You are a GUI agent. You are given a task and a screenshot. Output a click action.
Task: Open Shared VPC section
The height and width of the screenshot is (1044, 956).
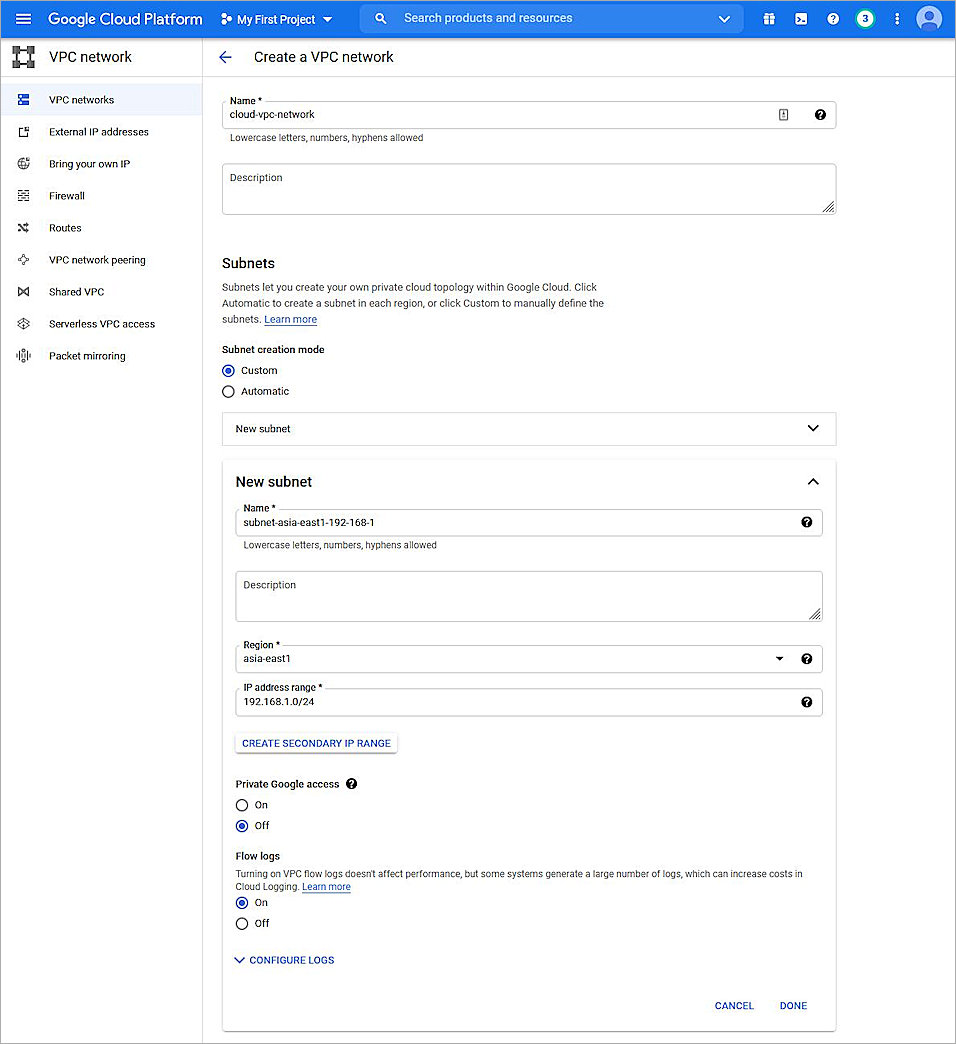pyautogui.click(x=79, y=291)
